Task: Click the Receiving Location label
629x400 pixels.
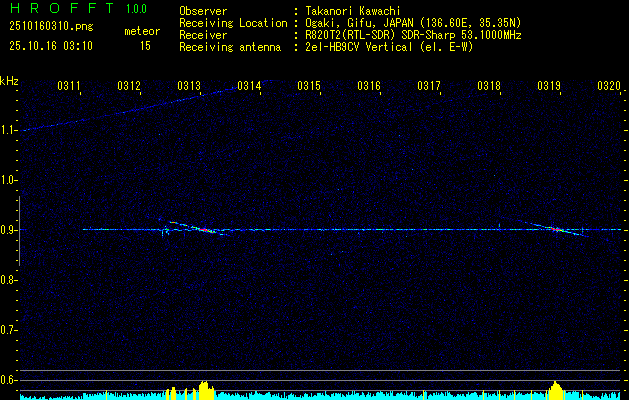Action: pos(233,23)
